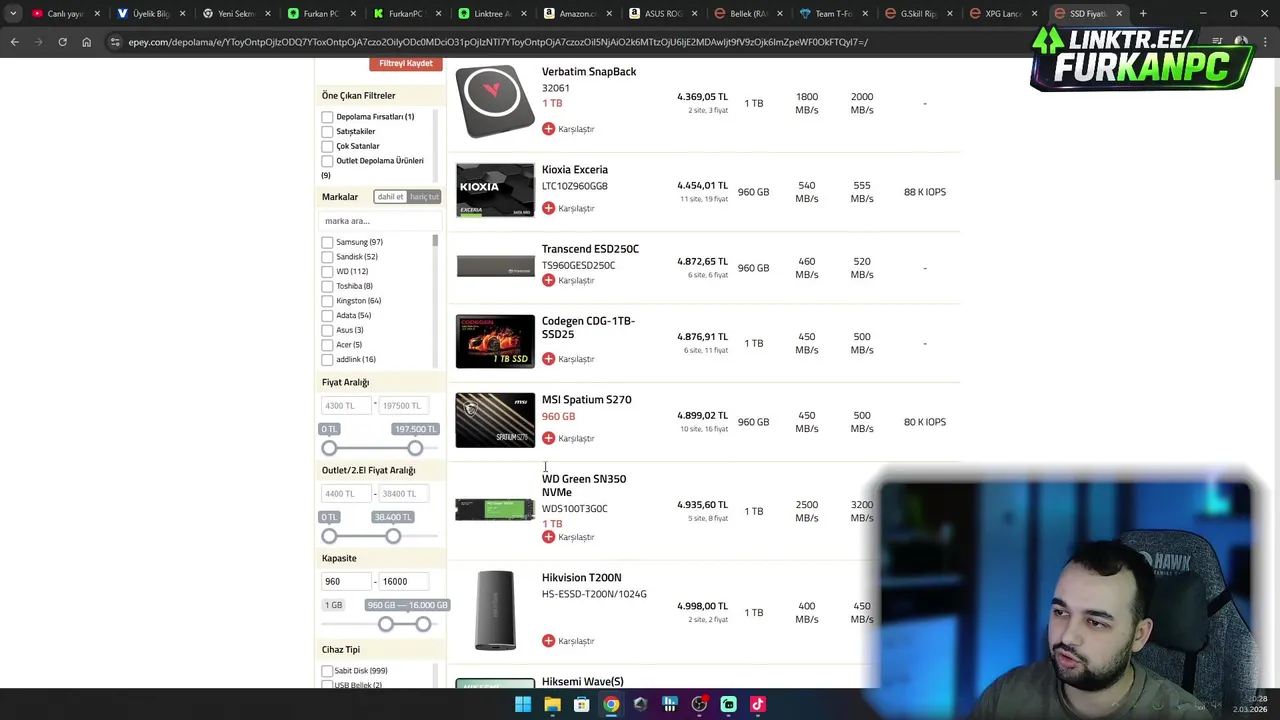
Task: Click compare plus icon for Codegen CDG-1TB-SSD25
Action: 548,359
